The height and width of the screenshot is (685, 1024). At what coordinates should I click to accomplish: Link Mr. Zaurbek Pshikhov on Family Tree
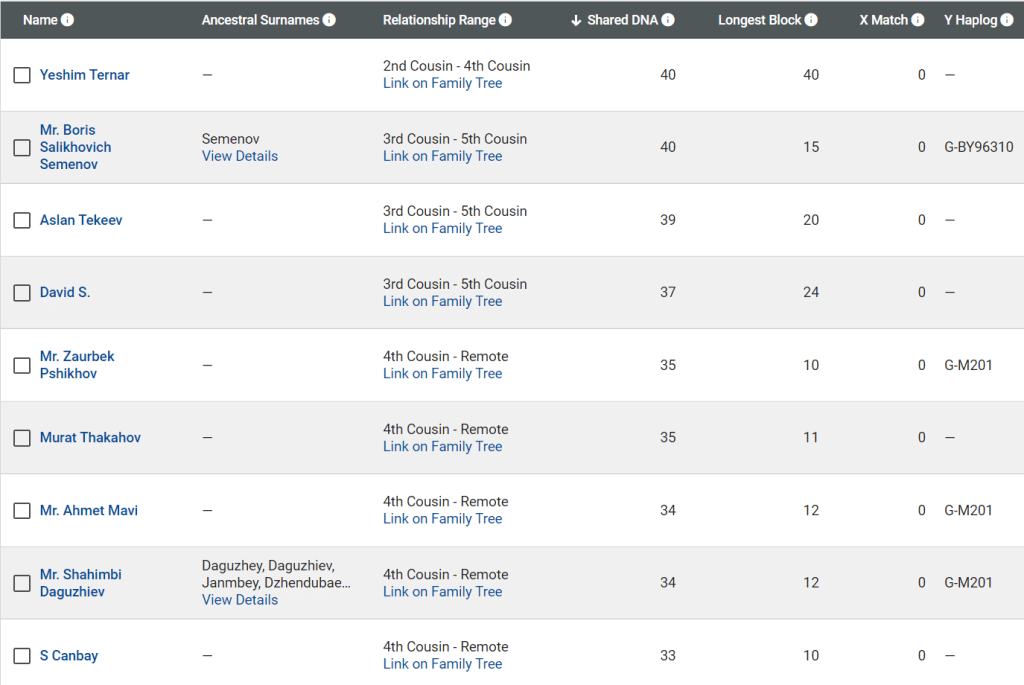click(442, 374)
